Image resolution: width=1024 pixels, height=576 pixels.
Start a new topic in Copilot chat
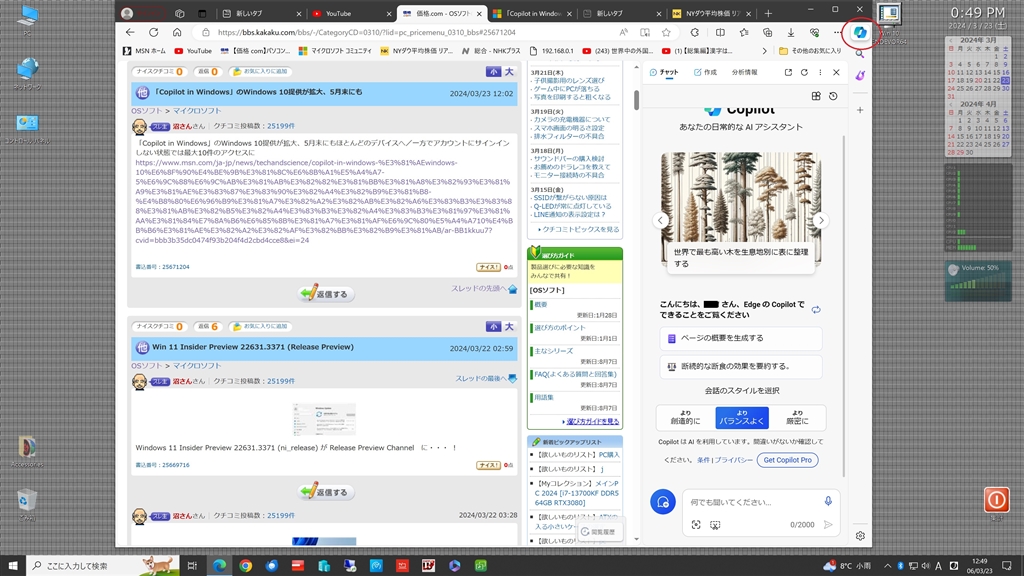pyautogui.click(x=662, y=502)
